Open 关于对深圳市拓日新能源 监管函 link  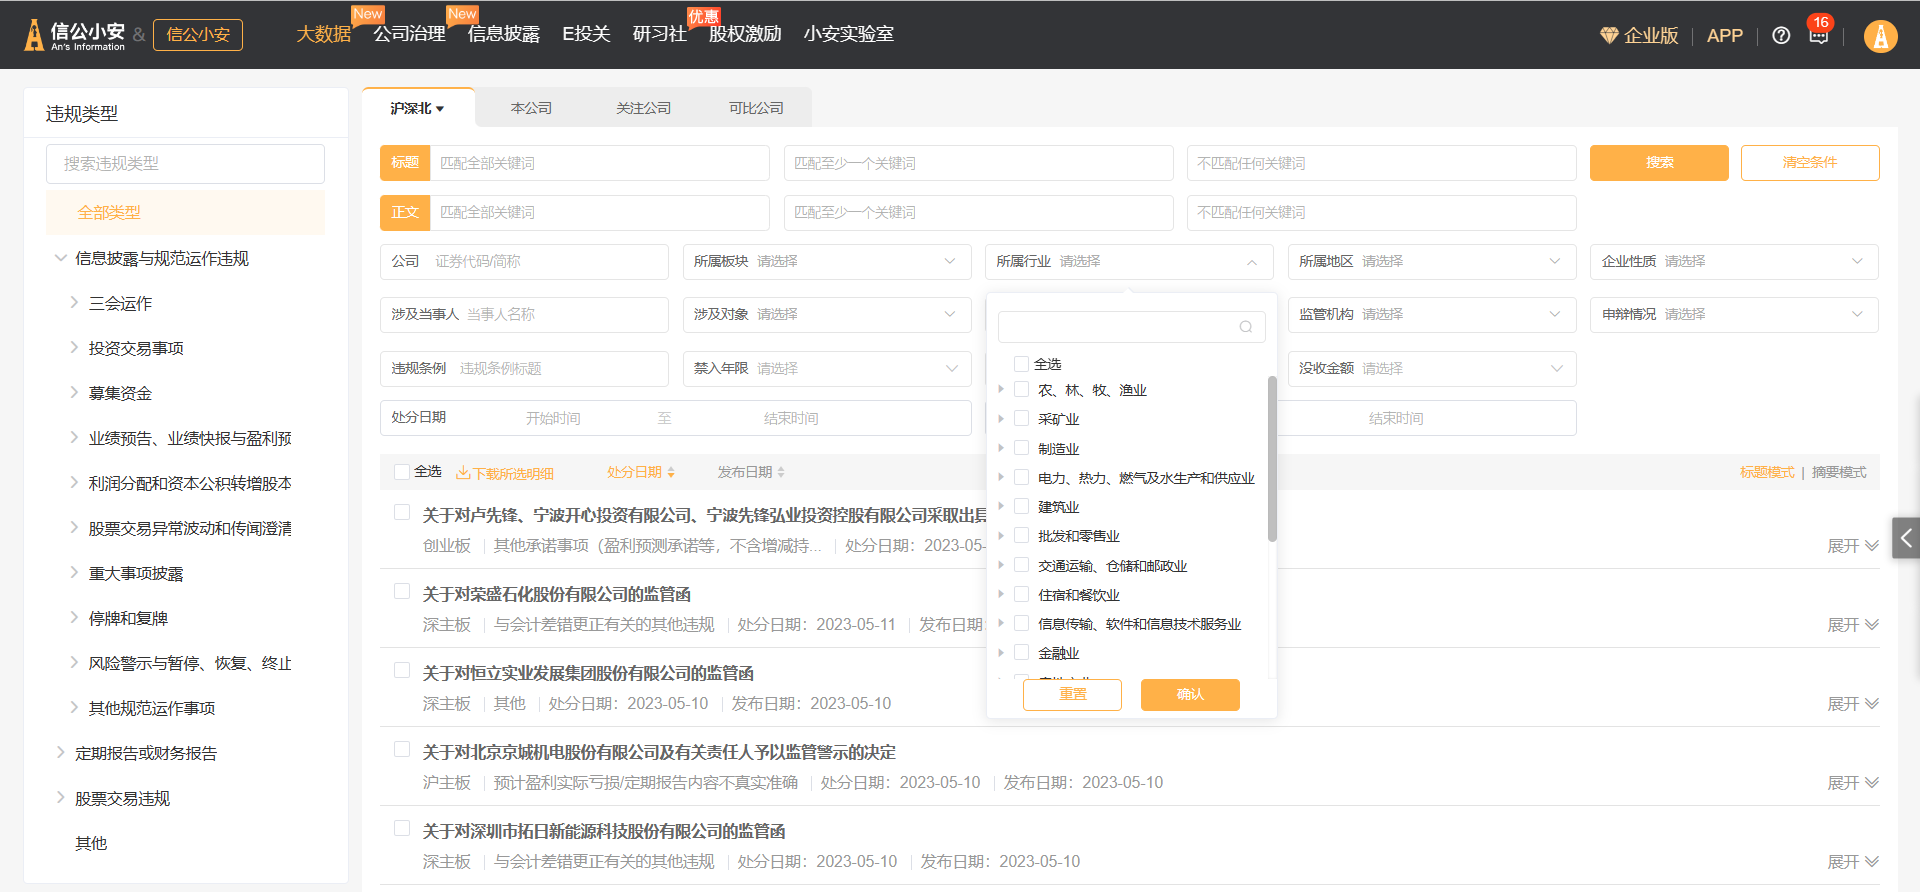[604, 831]
